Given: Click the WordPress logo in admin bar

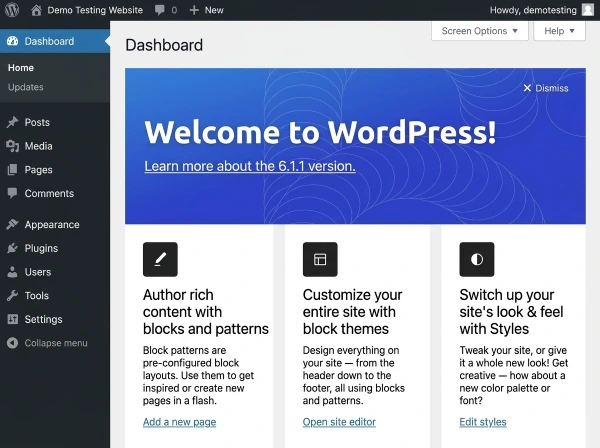Looking at the screenshot, I should (12, 10).
